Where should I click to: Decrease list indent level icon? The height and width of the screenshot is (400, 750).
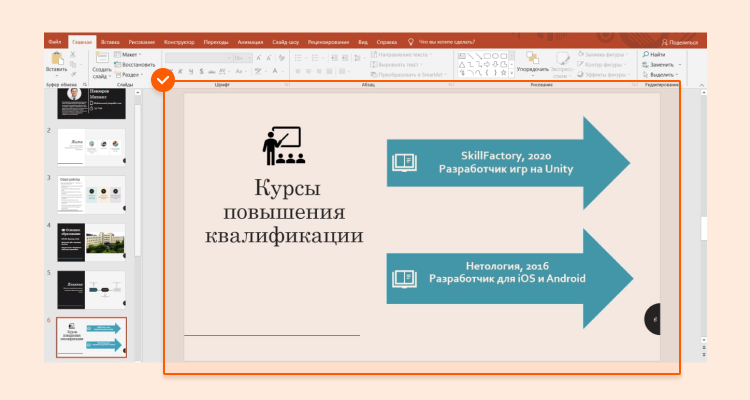pos(334,58)
